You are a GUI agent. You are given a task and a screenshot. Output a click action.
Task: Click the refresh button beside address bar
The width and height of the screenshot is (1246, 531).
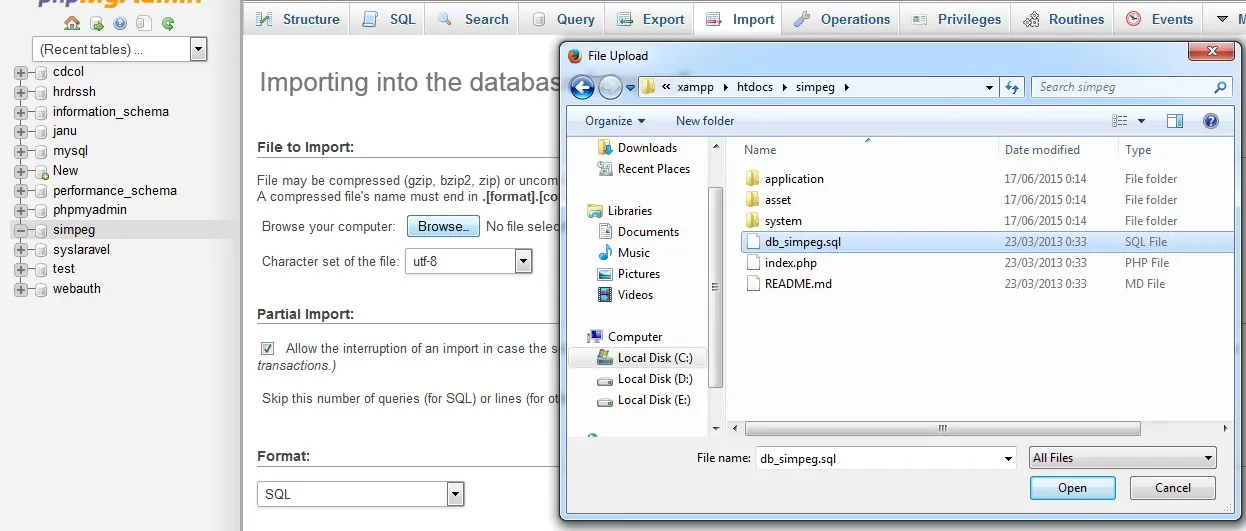point(1013,87)
